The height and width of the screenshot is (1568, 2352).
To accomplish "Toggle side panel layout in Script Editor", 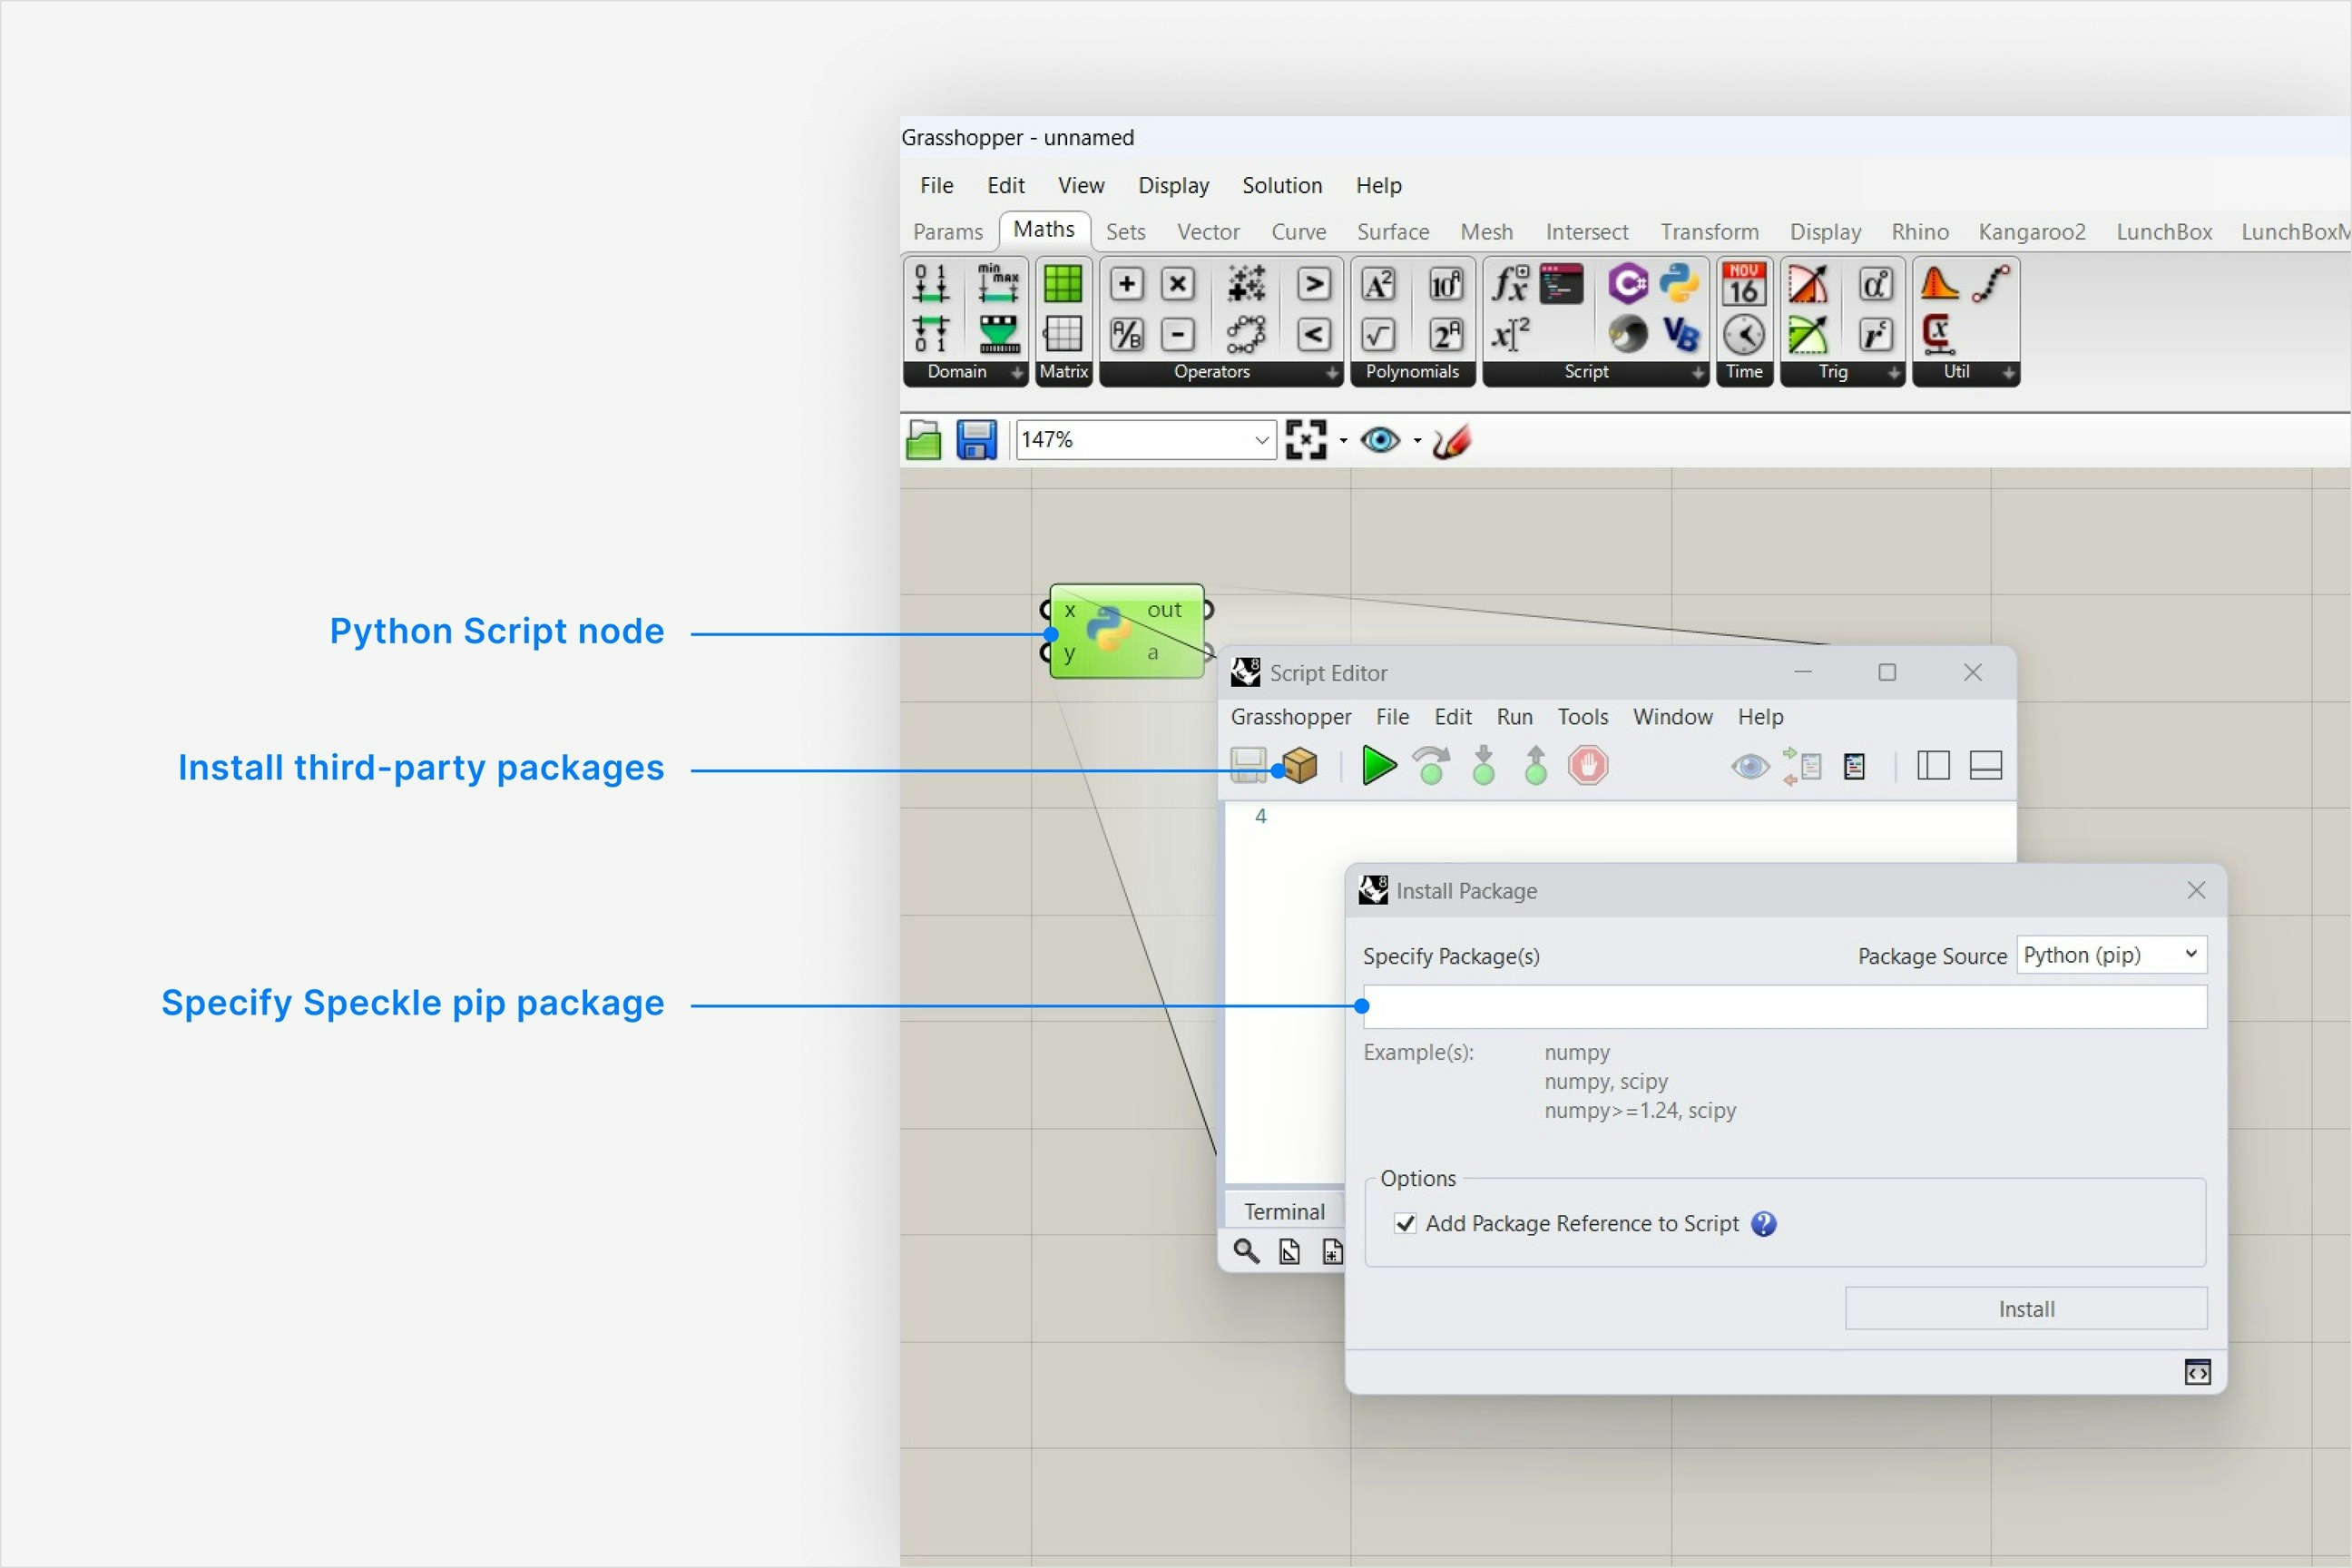I will click(1932, 766).
